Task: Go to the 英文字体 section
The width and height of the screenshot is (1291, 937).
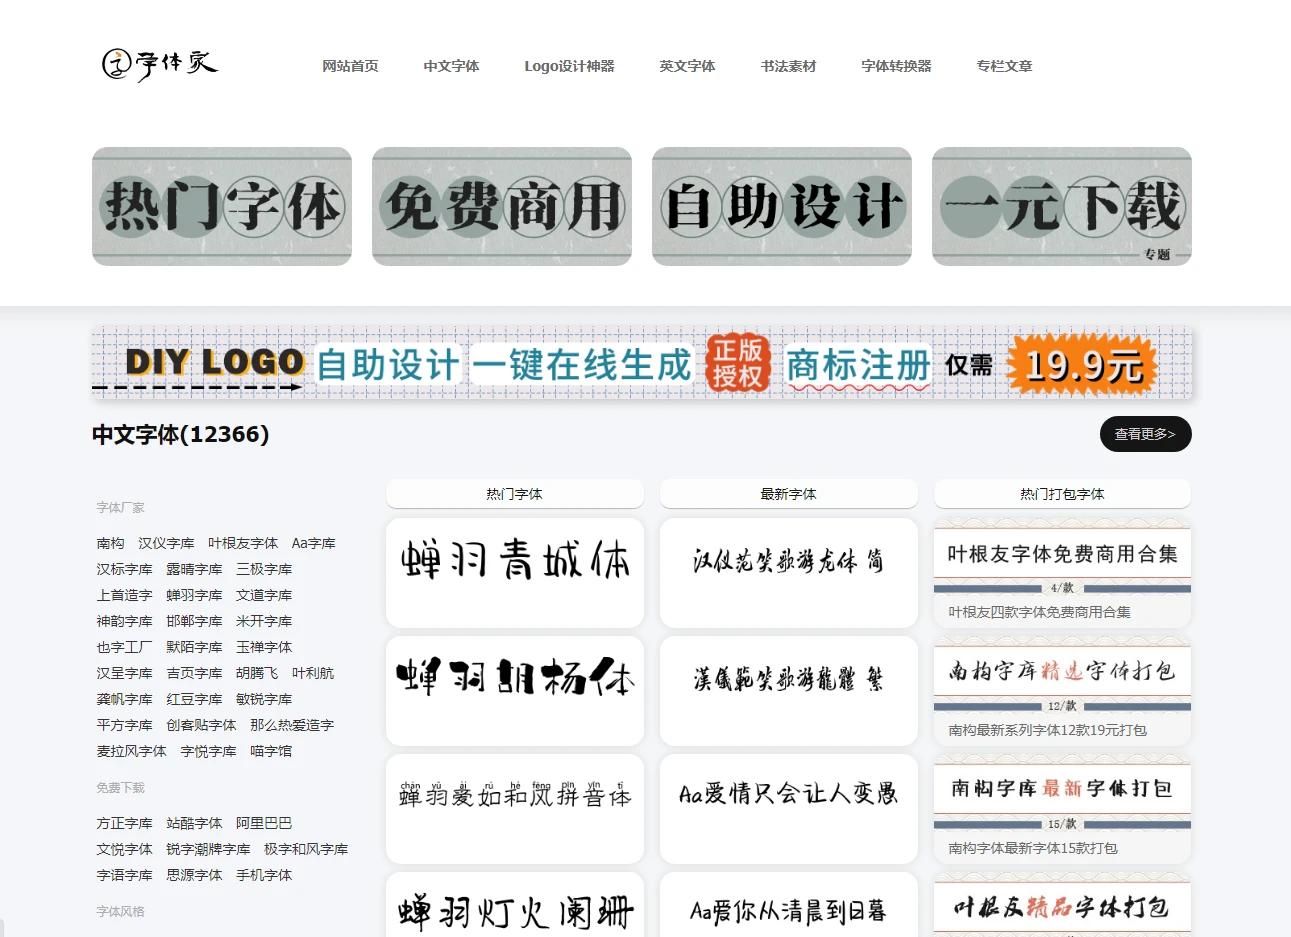Action: pos(687,66)
